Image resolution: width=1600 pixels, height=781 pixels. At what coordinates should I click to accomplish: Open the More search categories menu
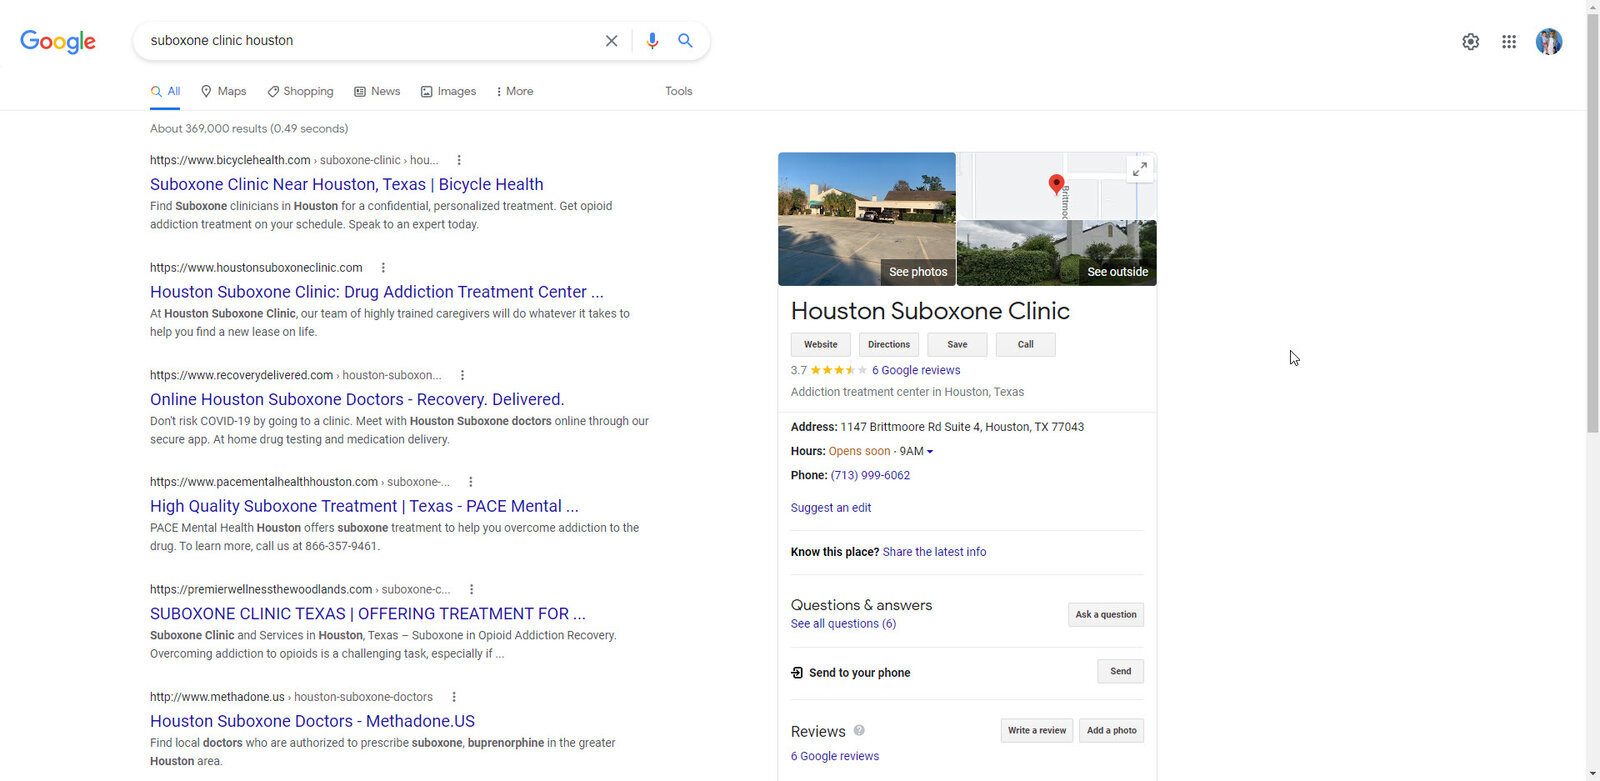515,91
